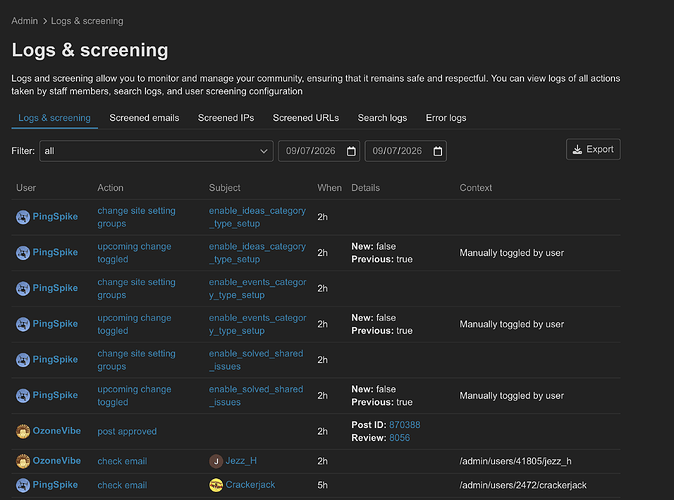Click the Subject column header
The image size is (674, 500).
tap(224, 188)
